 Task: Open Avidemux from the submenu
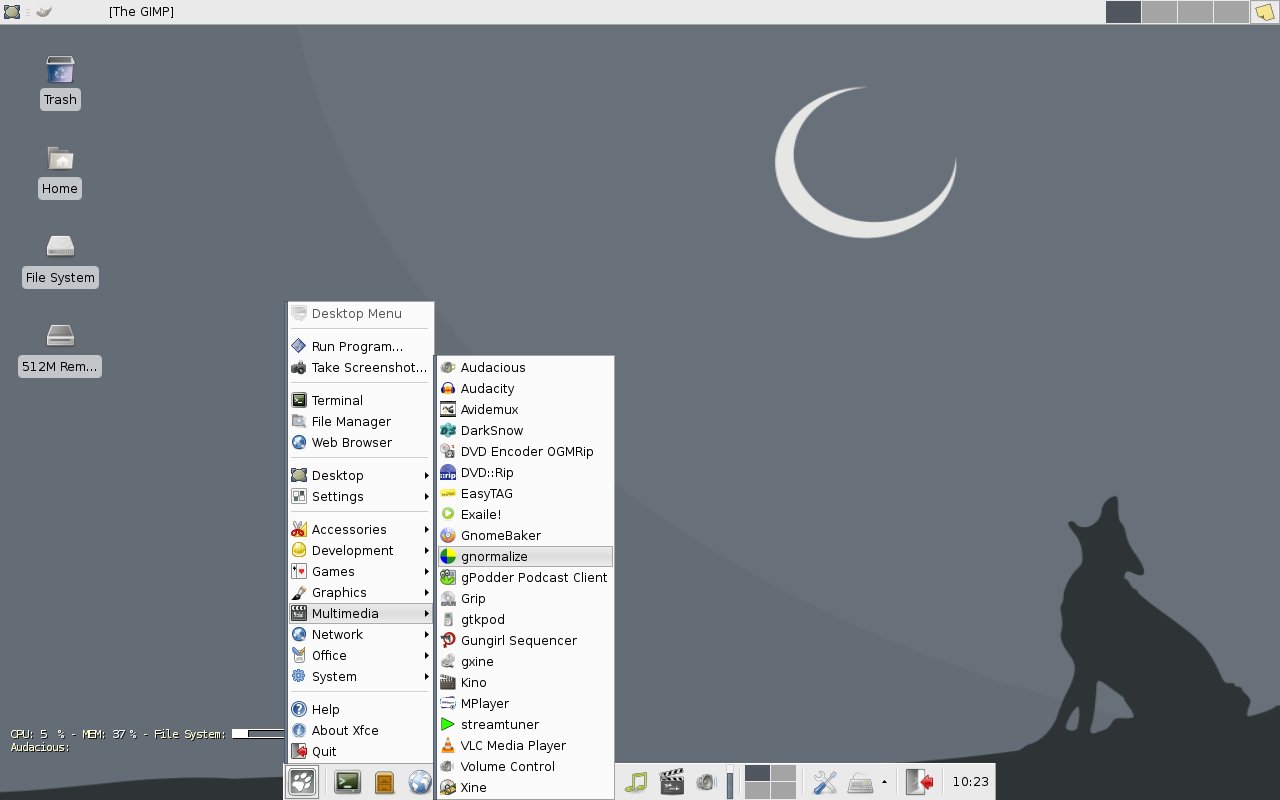(x=525, y=409)
